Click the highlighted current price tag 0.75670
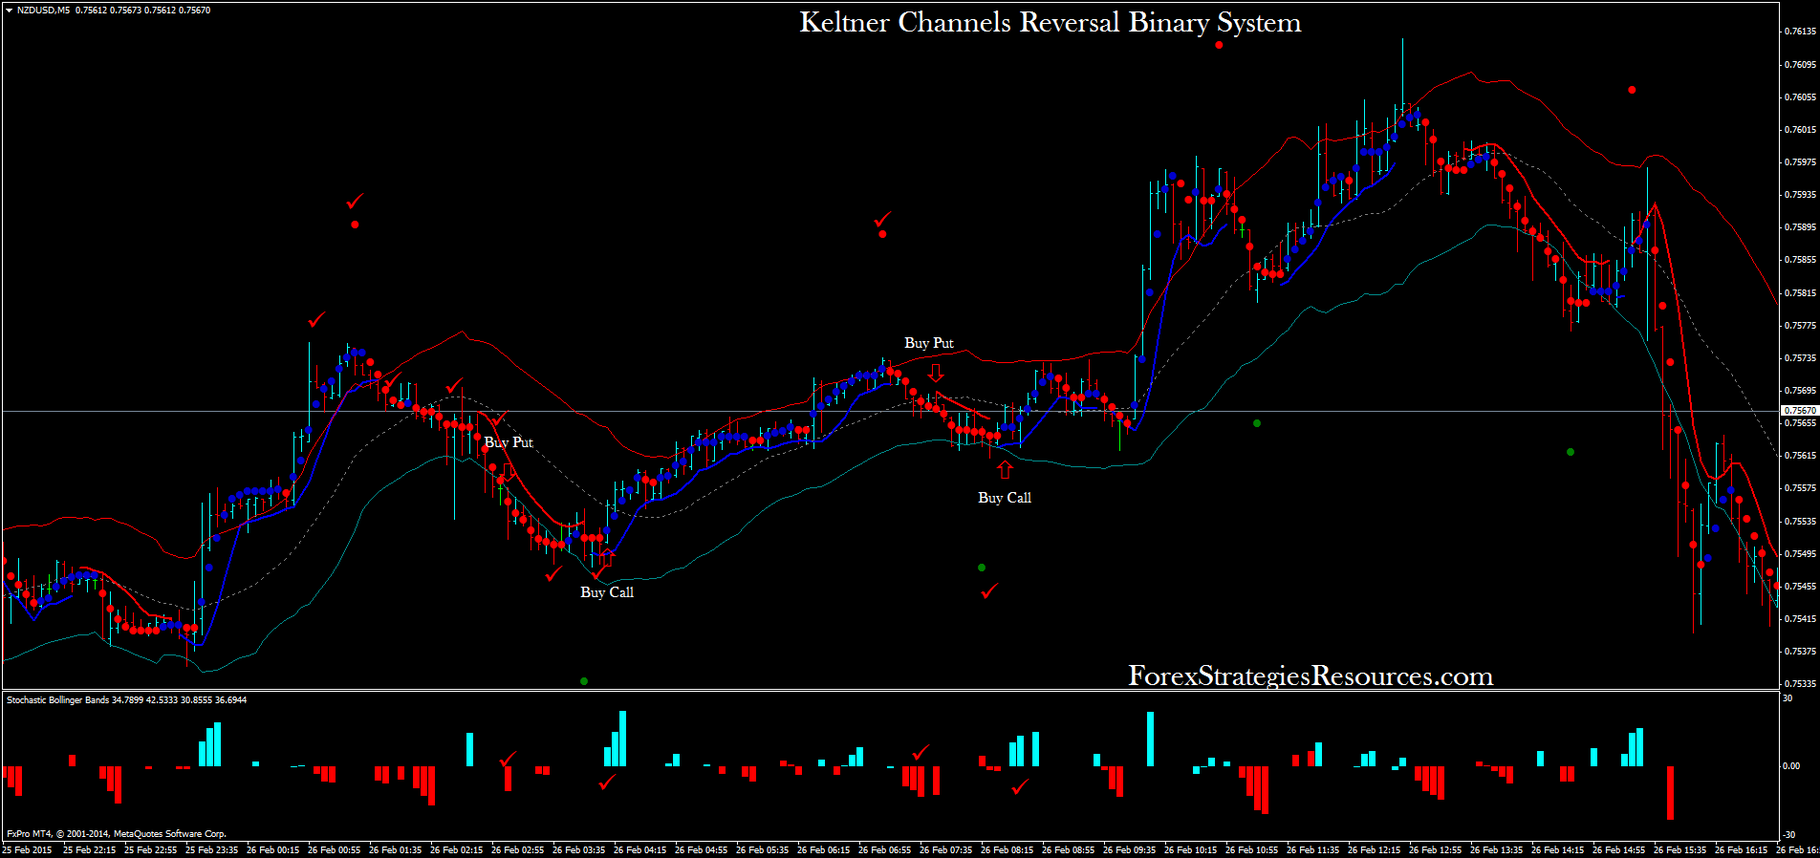 pyautogui.click(x=1800, y=411)
